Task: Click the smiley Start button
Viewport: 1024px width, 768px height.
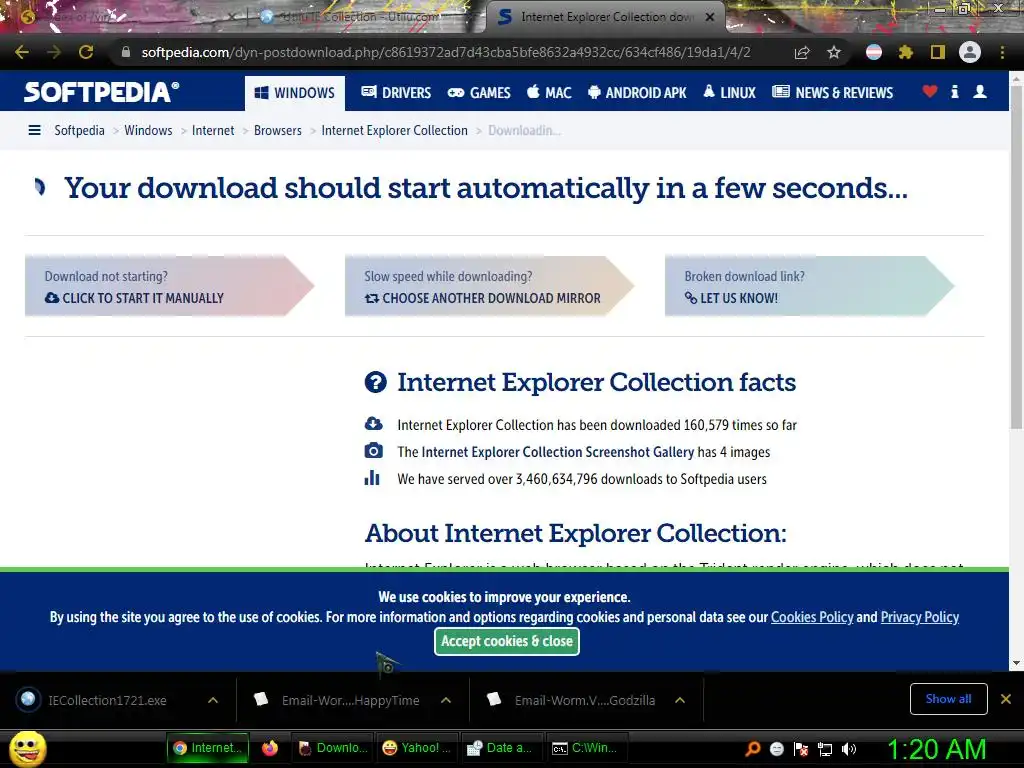Action: (x=27, y=748)
